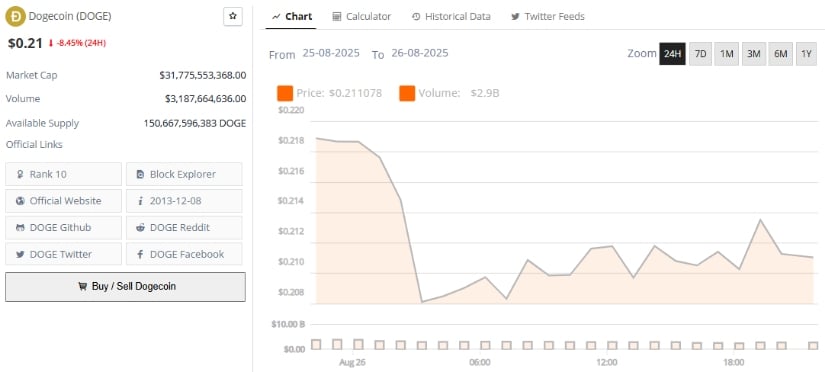This screenshot has width=825, height=372.
Task: Open the DOGE Facebook link
Action: [184, 254]
